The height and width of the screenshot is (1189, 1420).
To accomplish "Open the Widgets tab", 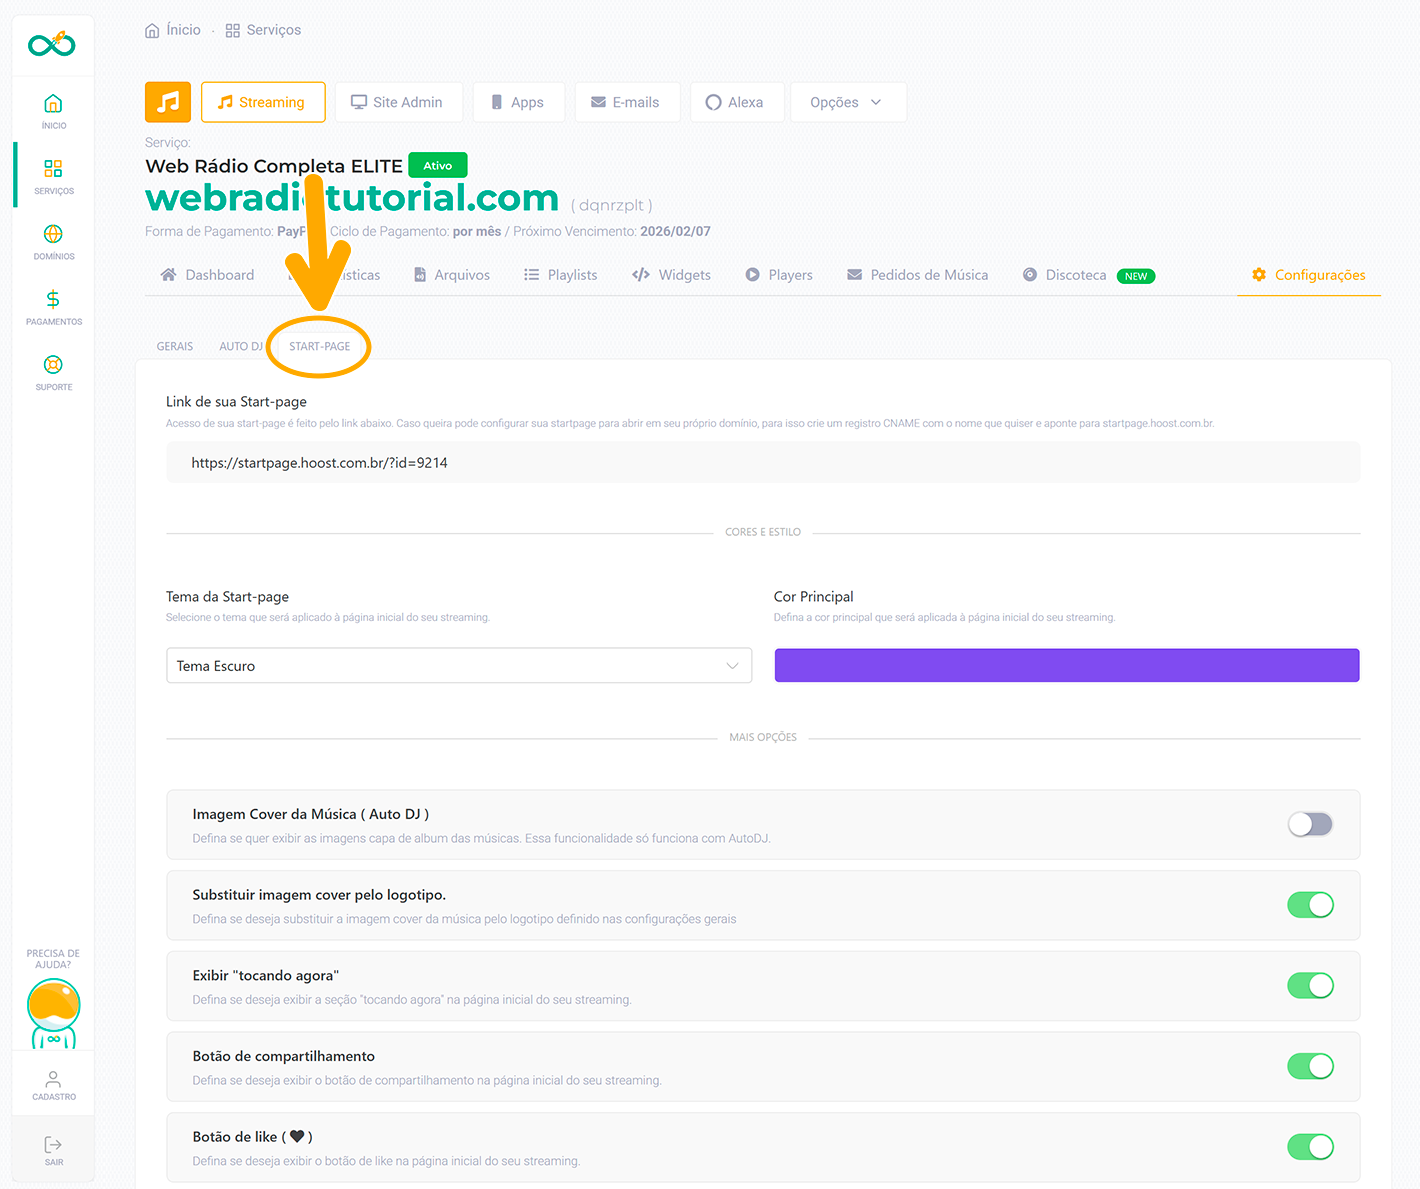I will pyautogui.click(x=672, y=275).
